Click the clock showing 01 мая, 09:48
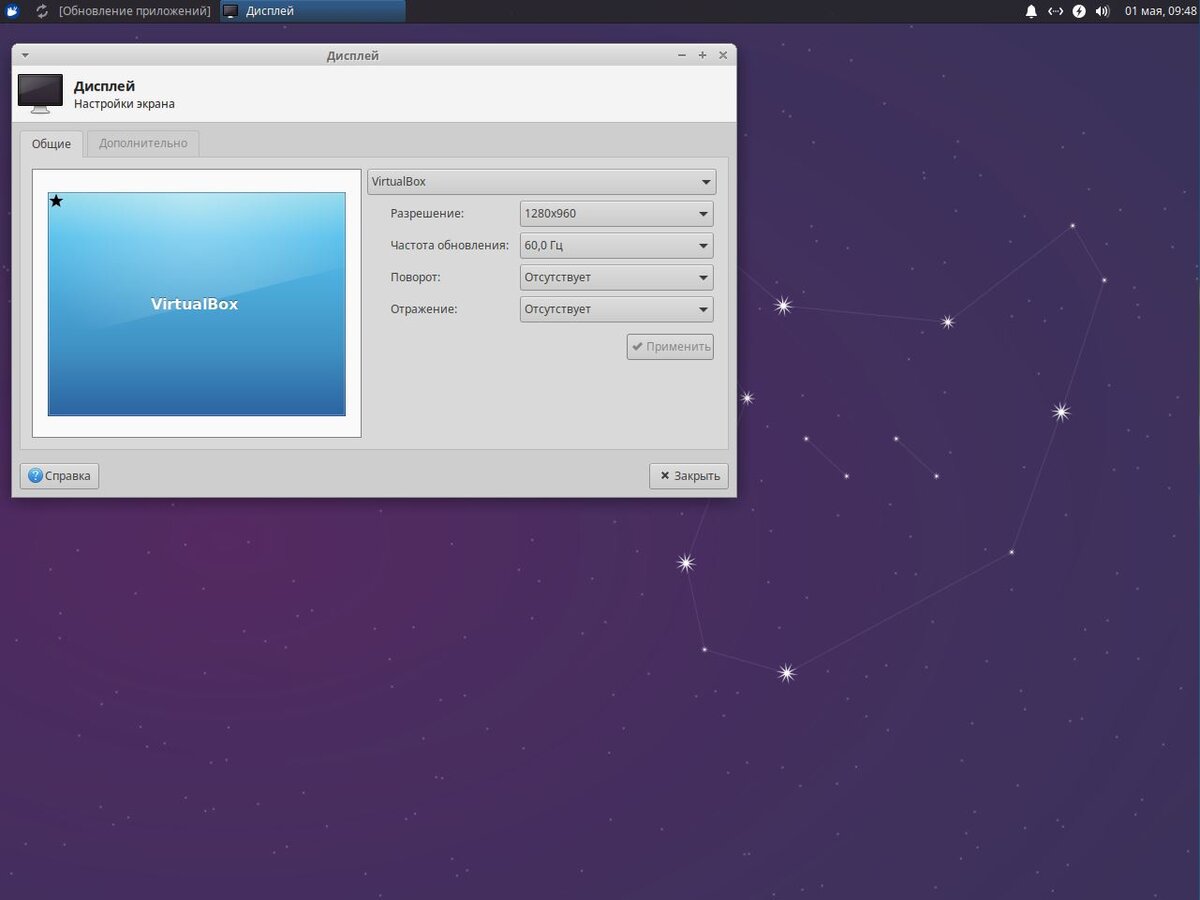 pos(1160,11)
